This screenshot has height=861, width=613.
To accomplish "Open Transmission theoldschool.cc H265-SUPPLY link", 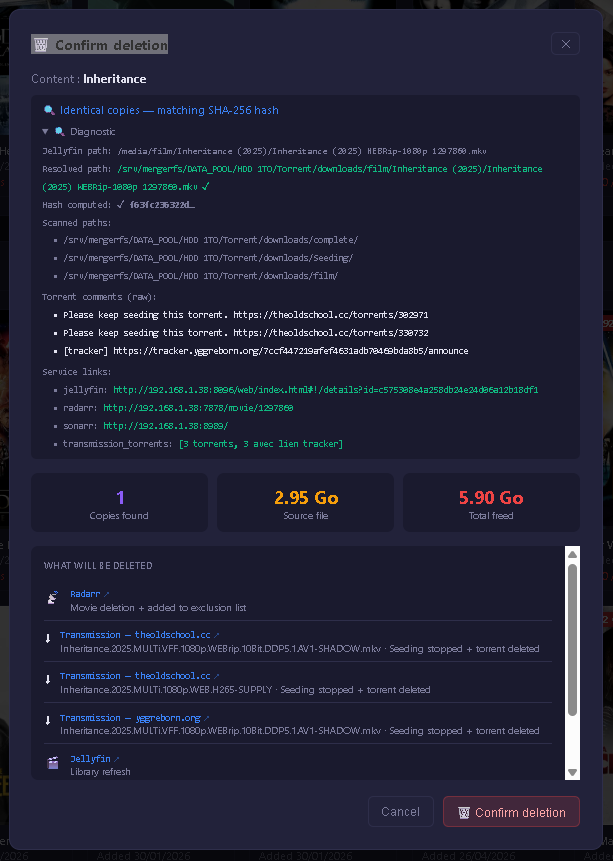I will coord(140,676).
